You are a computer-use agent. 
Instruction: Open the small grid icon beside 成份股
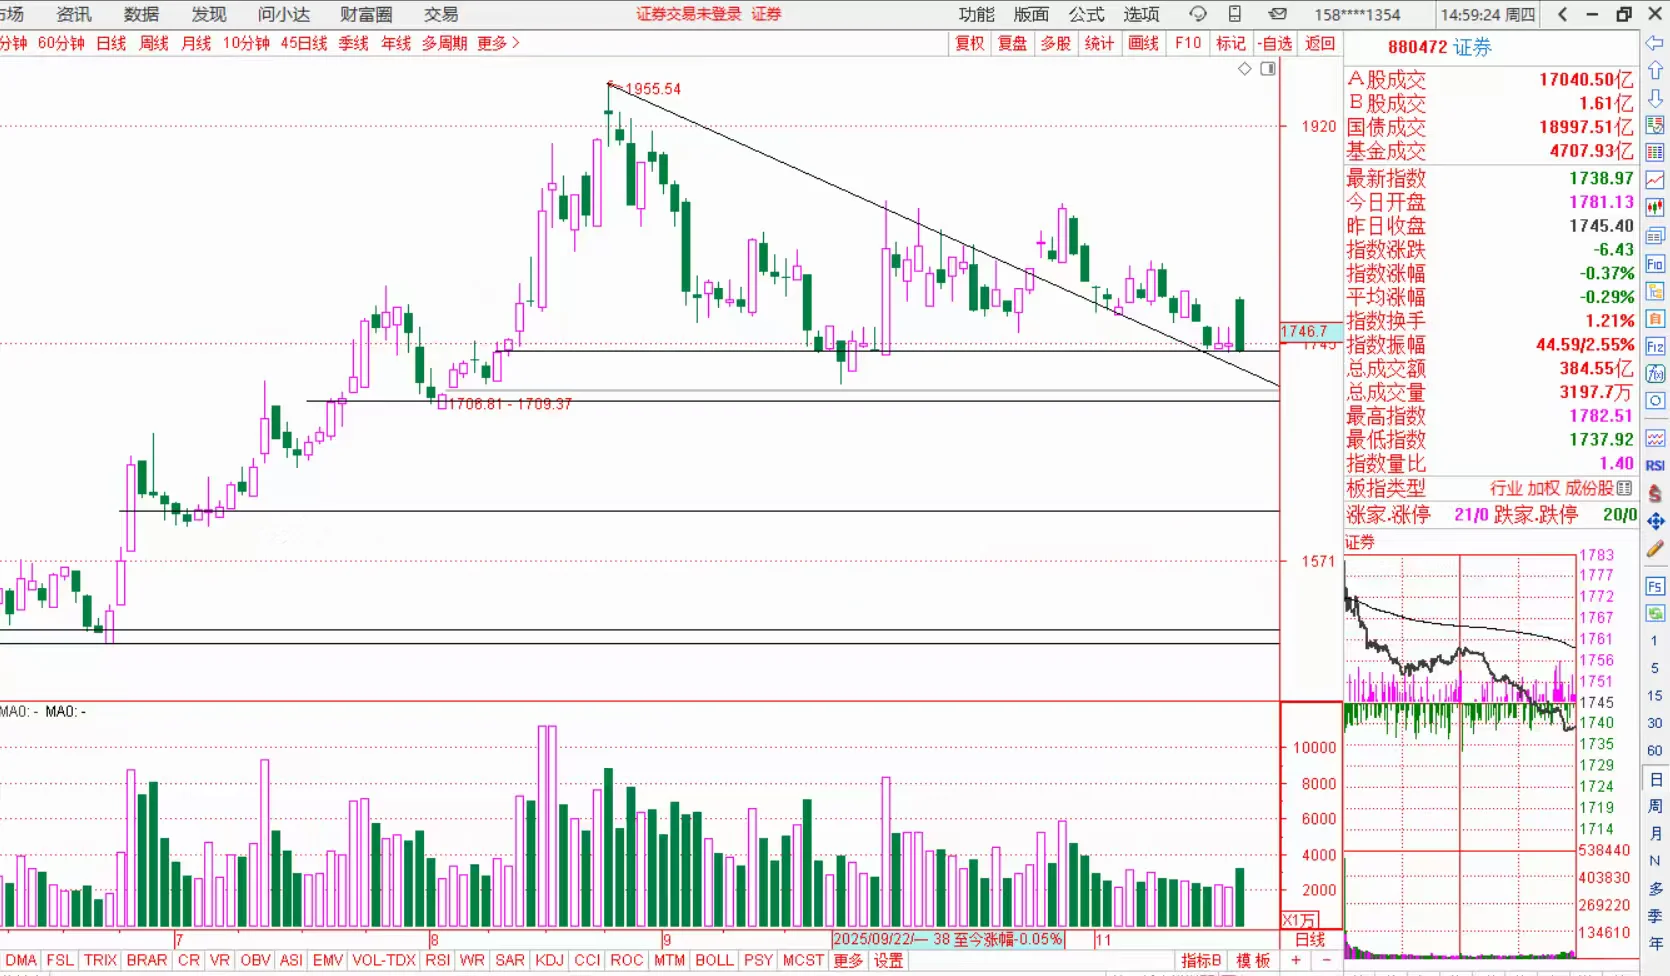[1624, 488]
